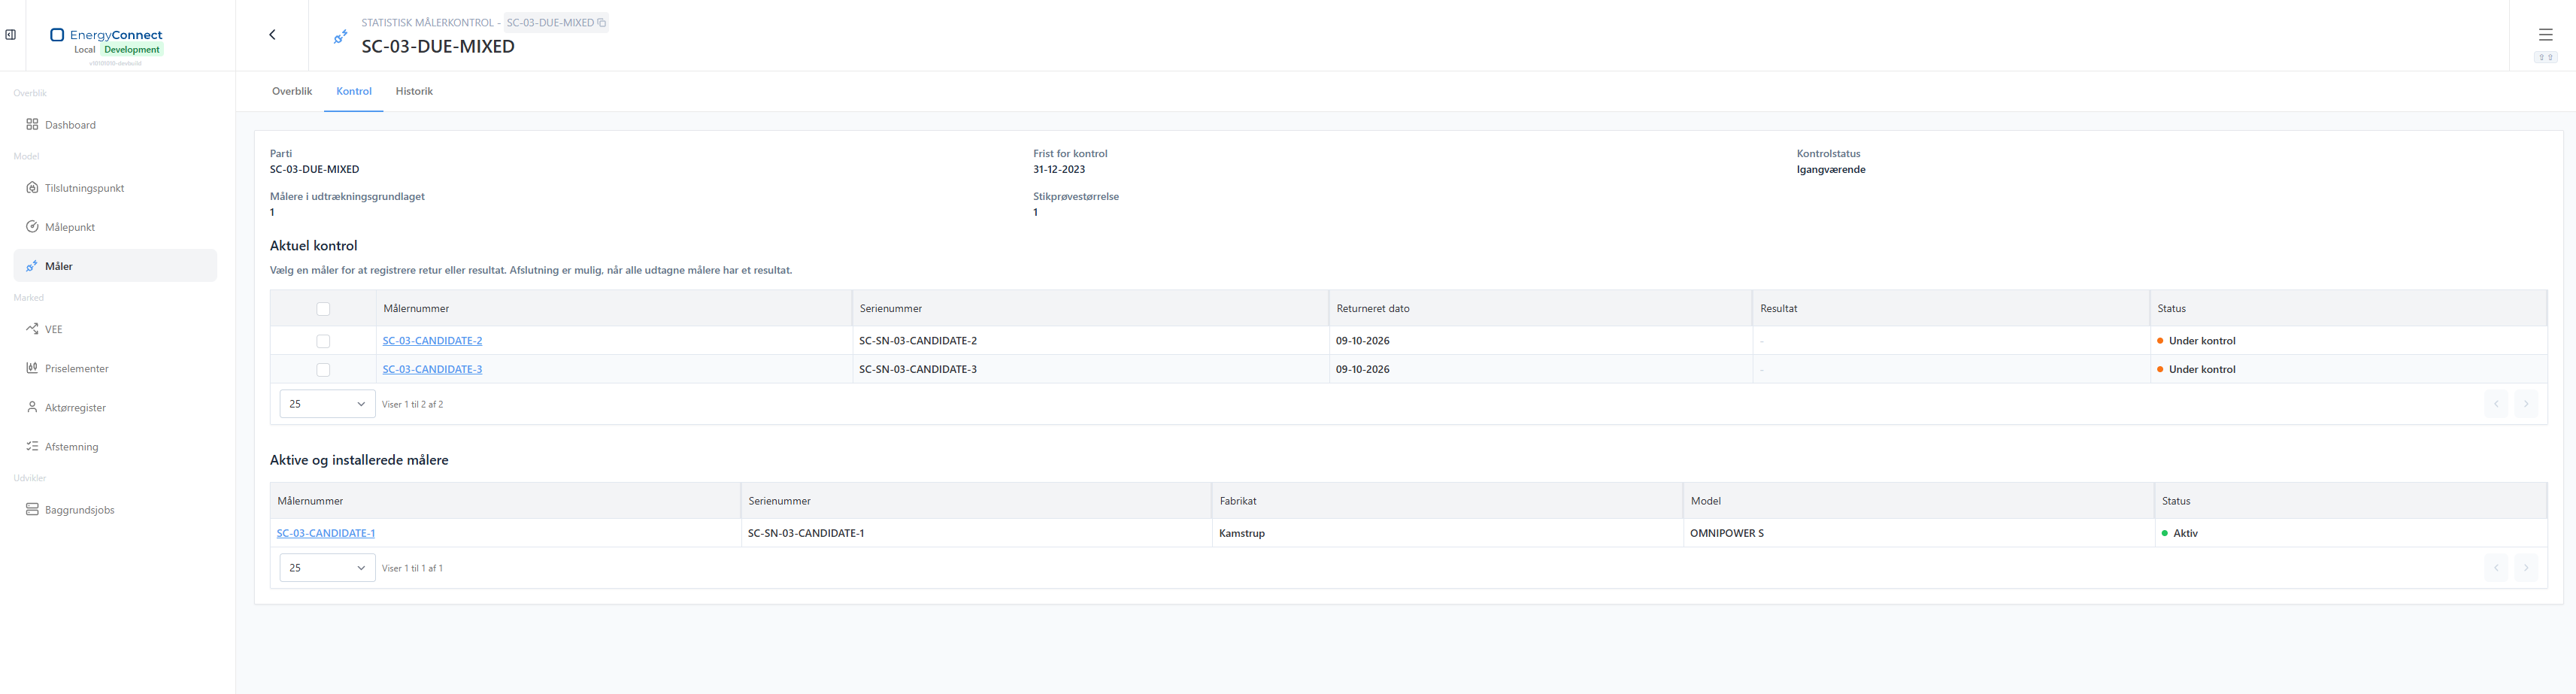Viewport: 2576px width, 694px height.
Task: Copy the SC-03-DUE-MIXED breadcrumb id
Action: click(x=601, y=23)
